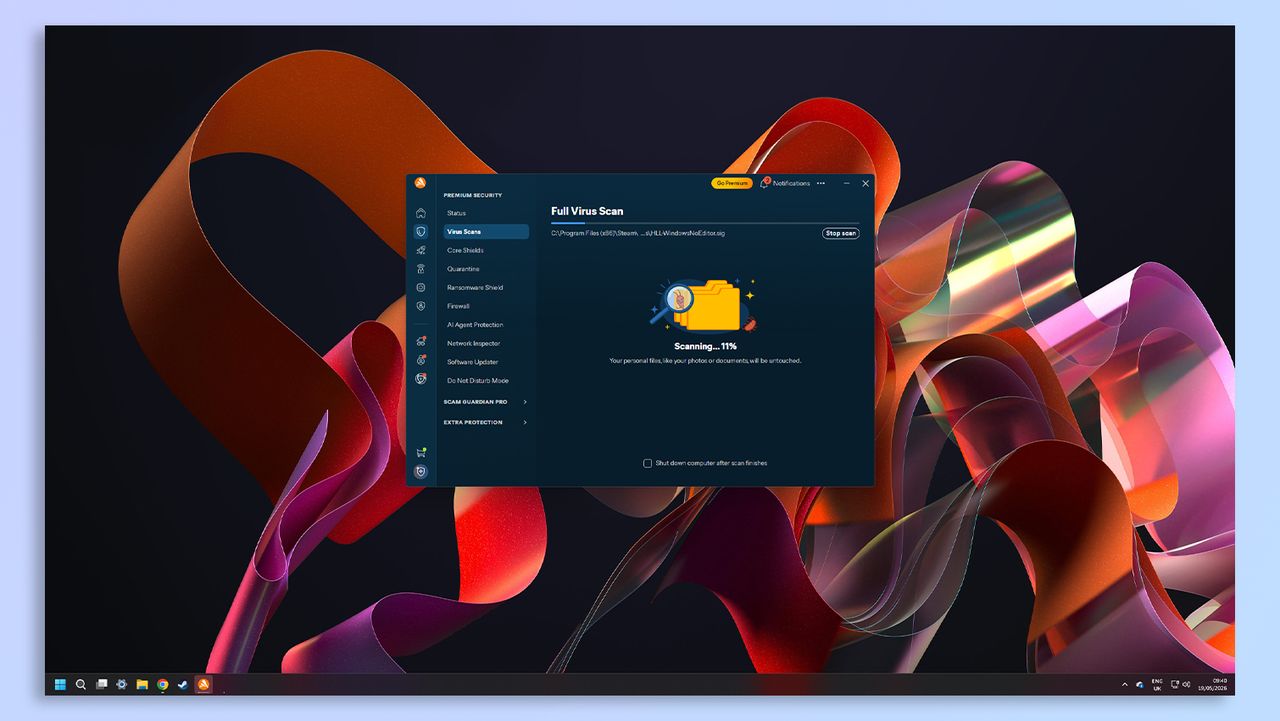Open the person-shield sidebar icon
The width and height of the screenshot is (1280, 721).
pyautogui.click(x=421, y=306)
